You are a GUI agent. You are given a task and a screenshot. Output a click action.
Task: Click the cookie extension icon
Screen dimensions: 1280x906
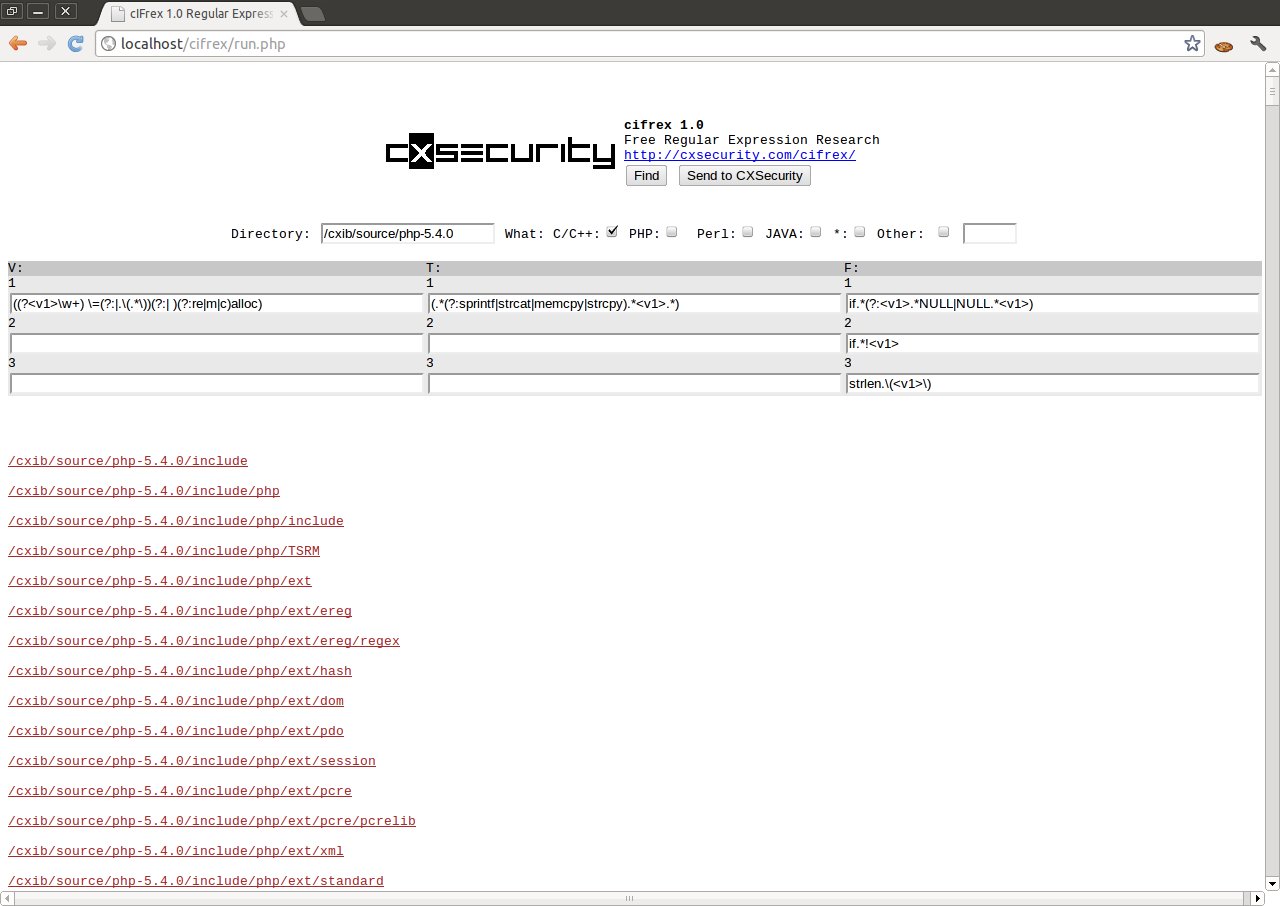click(x=1223, y=45)
